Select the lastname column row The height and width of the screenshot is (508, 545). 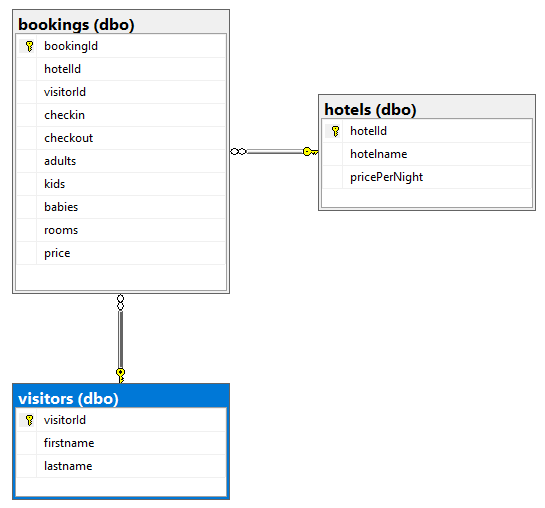[x=121, y=466]
